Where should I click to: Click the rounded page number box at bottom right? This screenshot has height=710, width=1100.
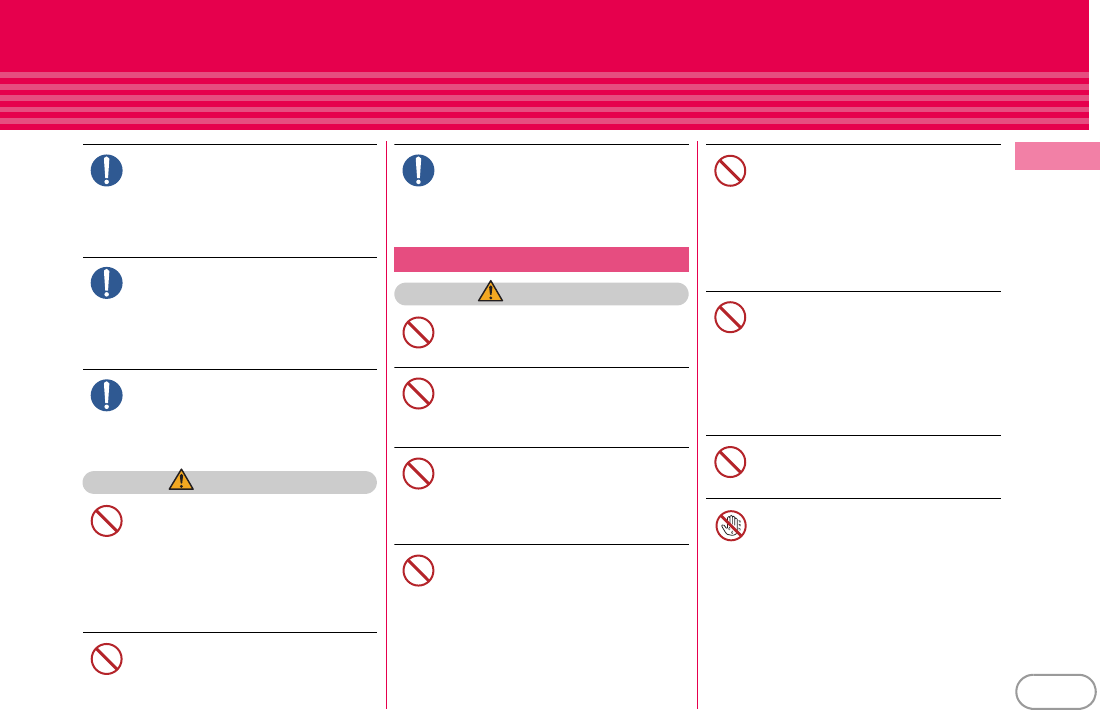click(x=1056, y=692)
